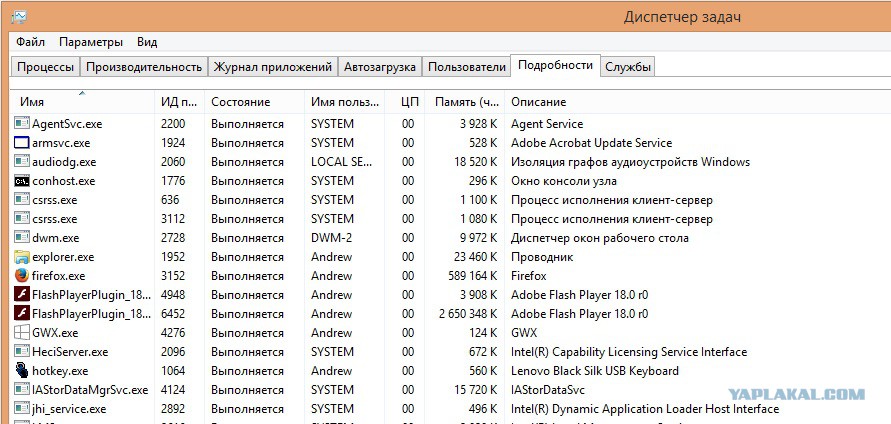Click the conhost.exe console icon
The width and height of the screenshot is (891, 424).
click(x=22, y=181)
